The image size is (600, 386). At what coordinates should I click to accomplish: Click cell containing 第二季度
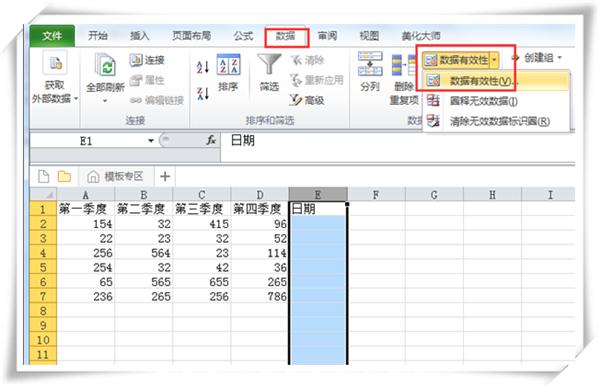pyautogui.click(x=144, y=209)
